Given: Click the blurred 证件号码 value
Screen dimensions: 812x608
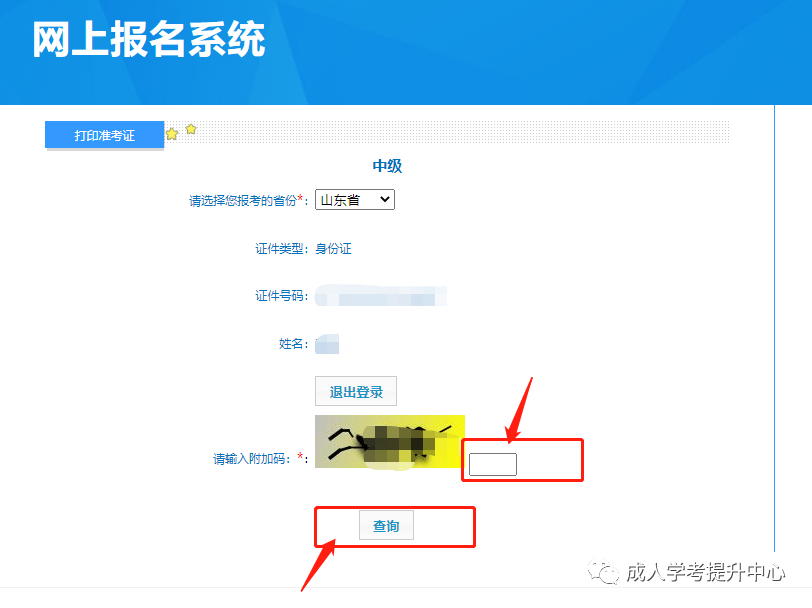Looking at the screenshot, I should click(x=381, y=295).
